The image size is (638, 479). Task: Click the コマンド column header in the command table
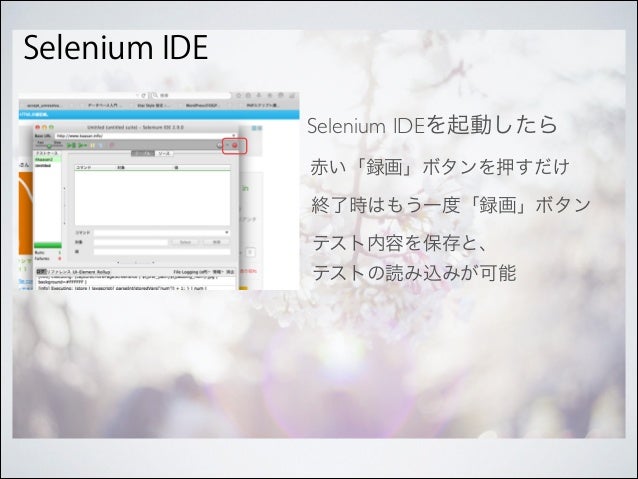coord(94,168)
